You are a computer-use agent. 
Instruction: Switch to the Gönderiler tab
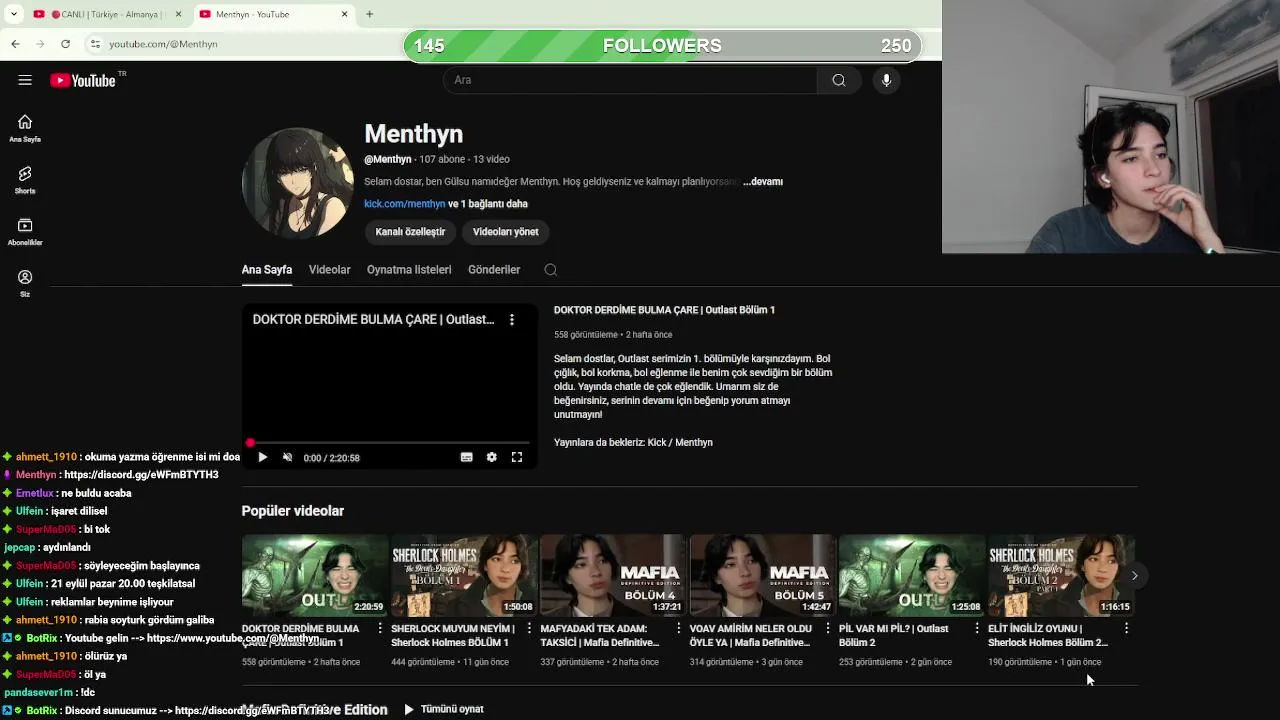(494, 270)
